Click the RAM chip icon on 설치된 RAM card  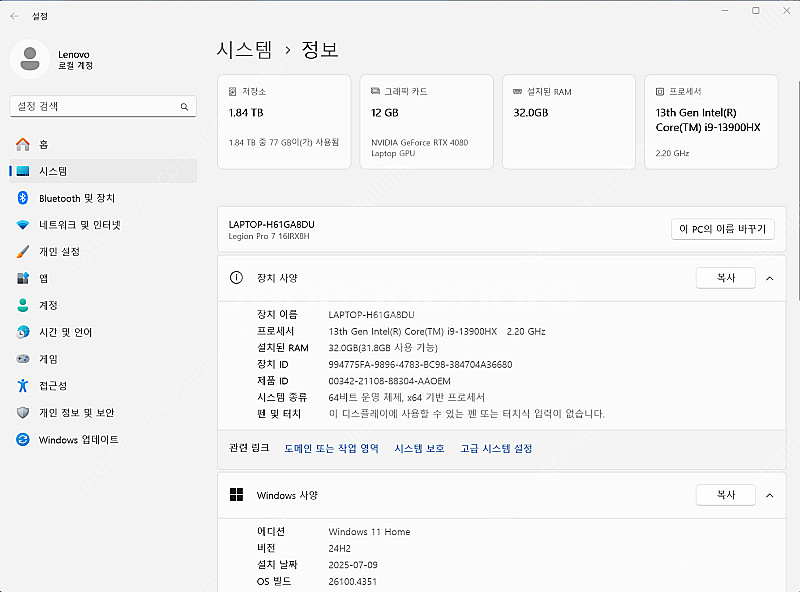click(517, 91)
